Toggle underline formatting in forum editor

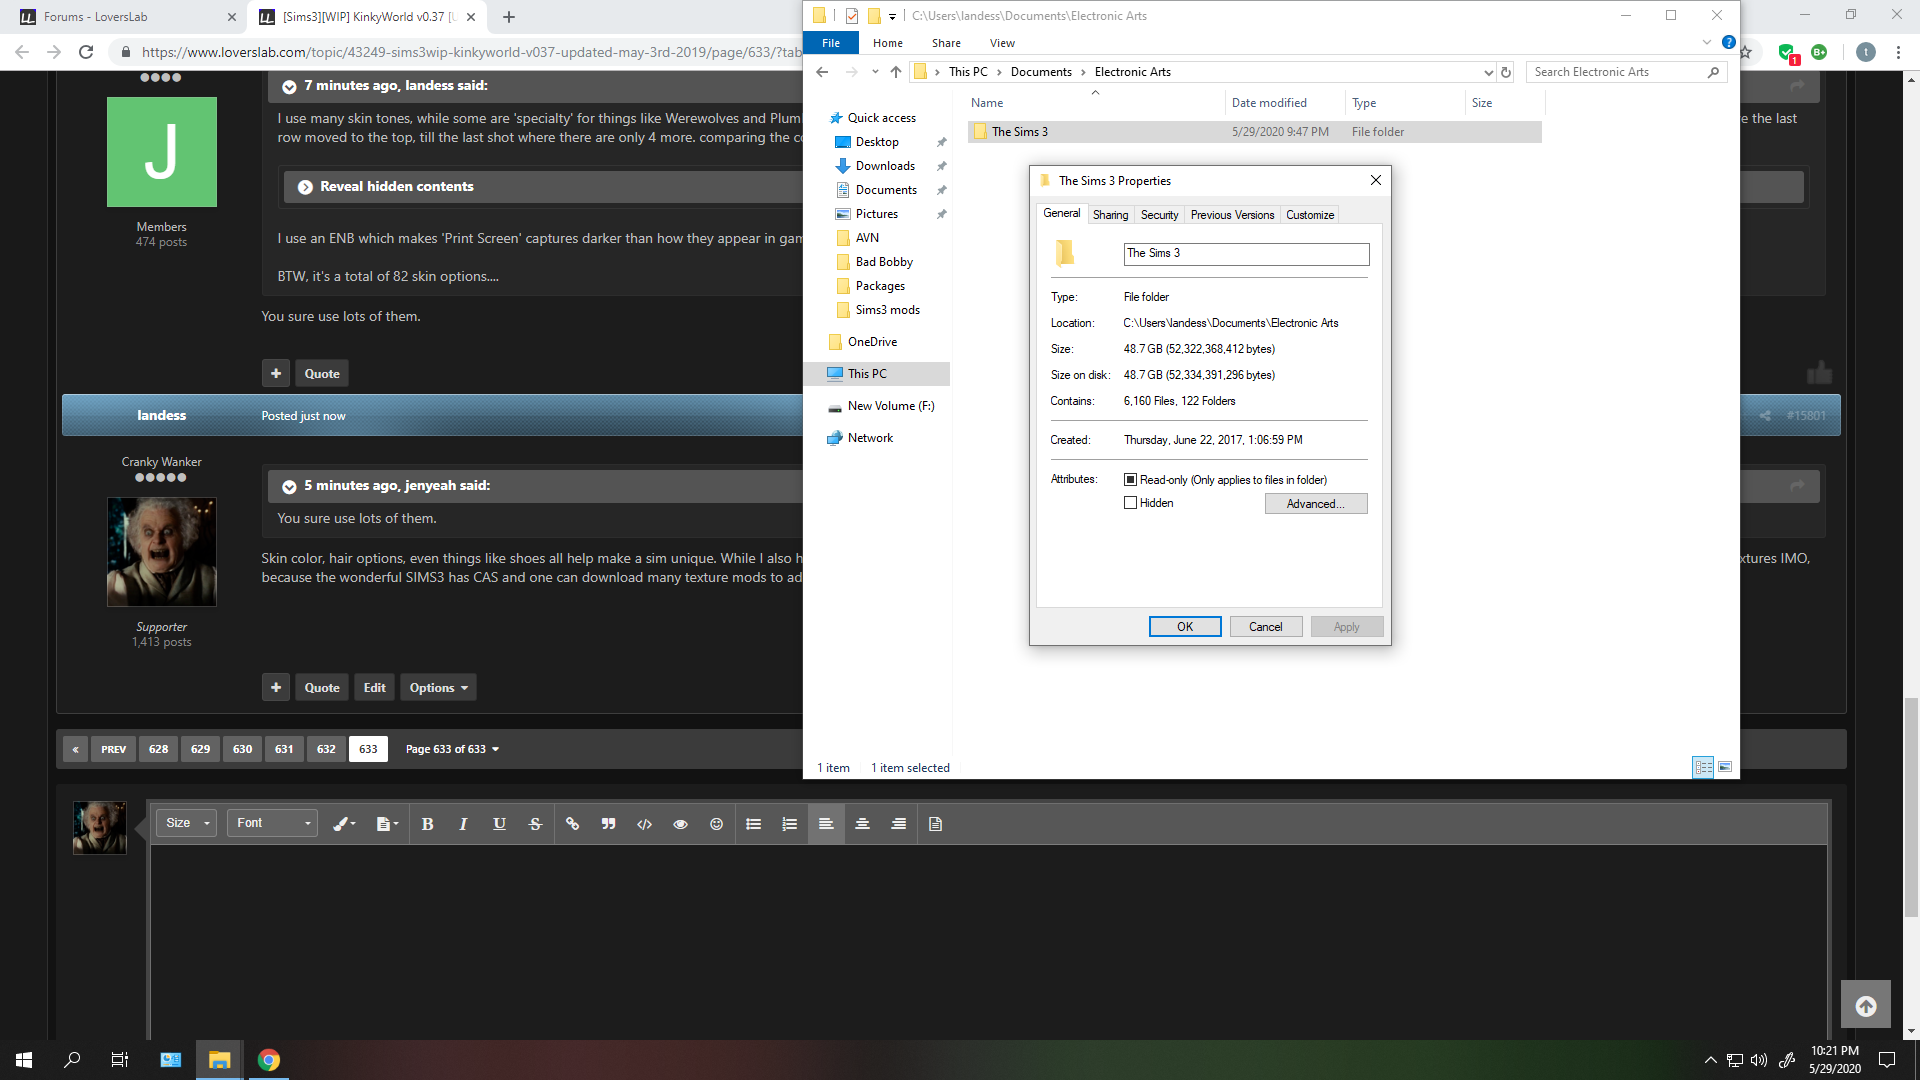point(499,824)
